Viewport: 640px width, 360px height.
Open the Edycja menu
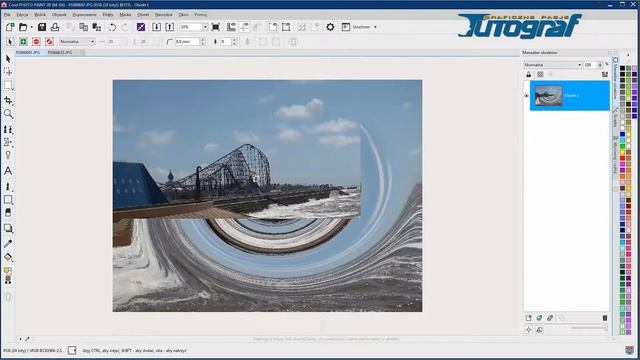(22, 15)
